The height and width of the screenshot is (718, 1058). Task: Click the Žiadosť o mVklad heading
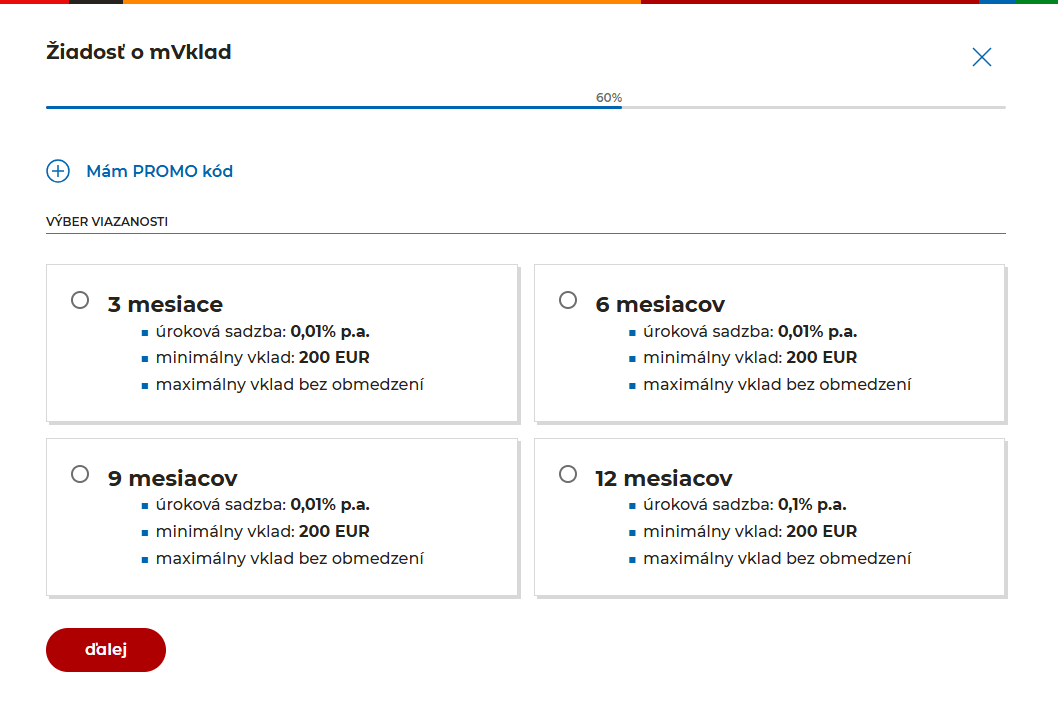[139, 52]
